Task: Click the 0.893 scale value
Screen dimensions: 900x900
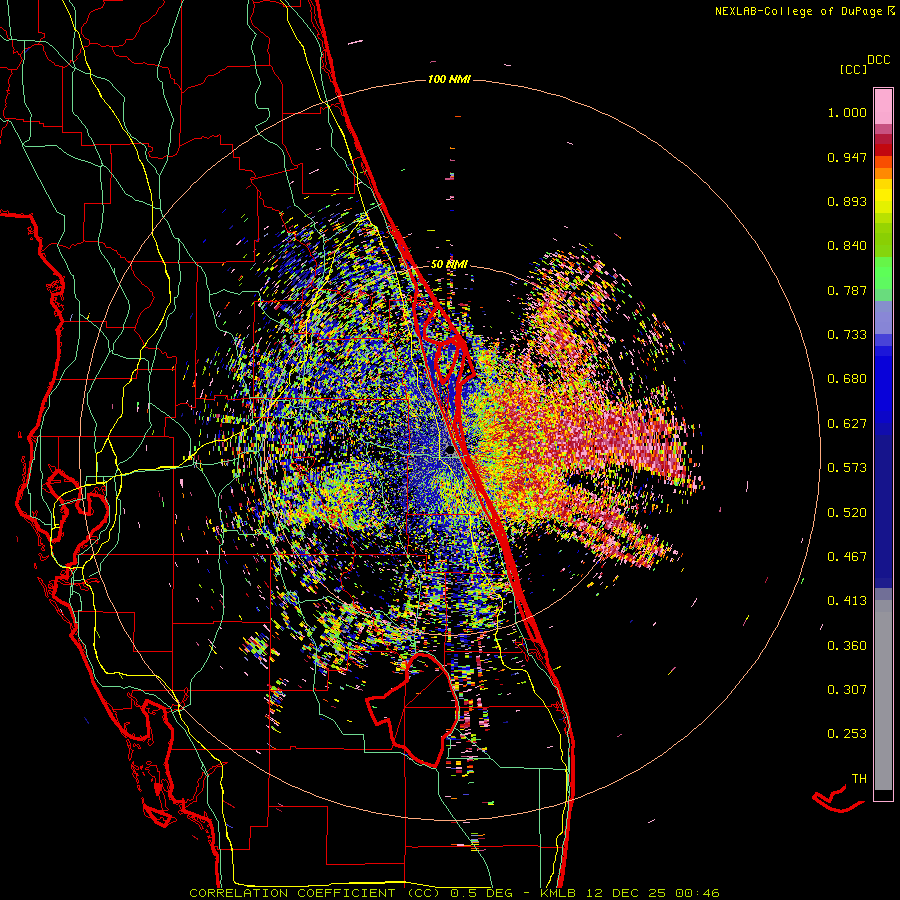Action: (847, 201)
